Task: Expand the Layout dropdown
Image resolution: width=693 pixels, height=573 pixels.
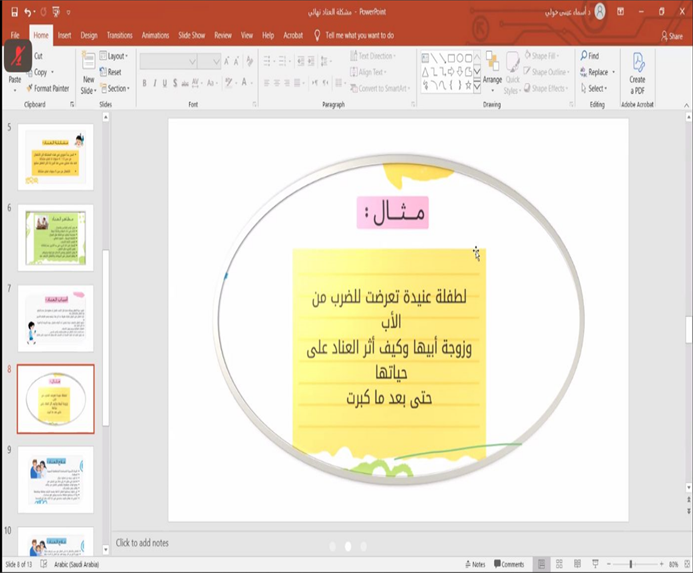Action: (x=116, y=56)
